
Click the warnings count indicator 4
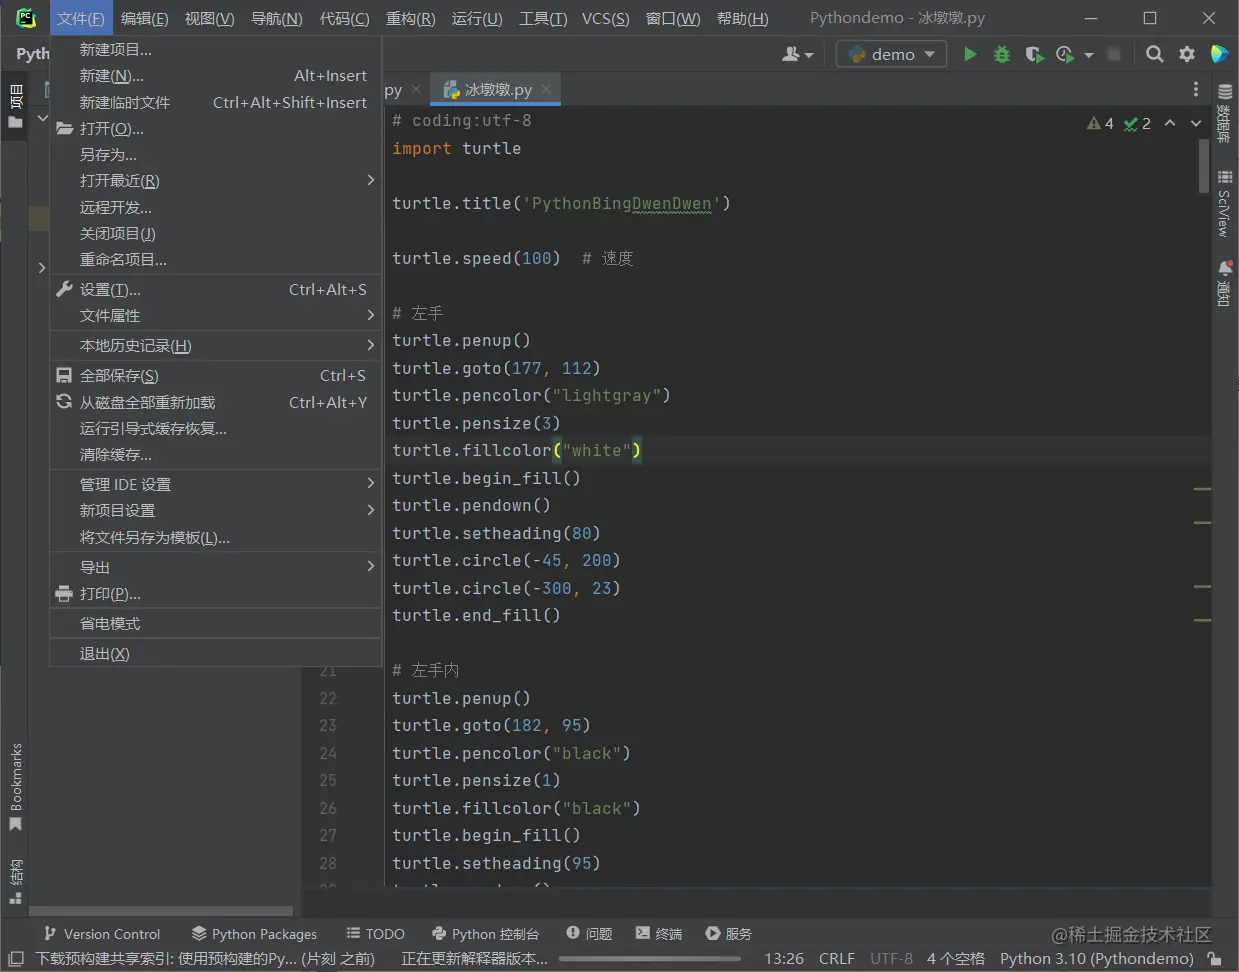click(x=1100, y=123)
